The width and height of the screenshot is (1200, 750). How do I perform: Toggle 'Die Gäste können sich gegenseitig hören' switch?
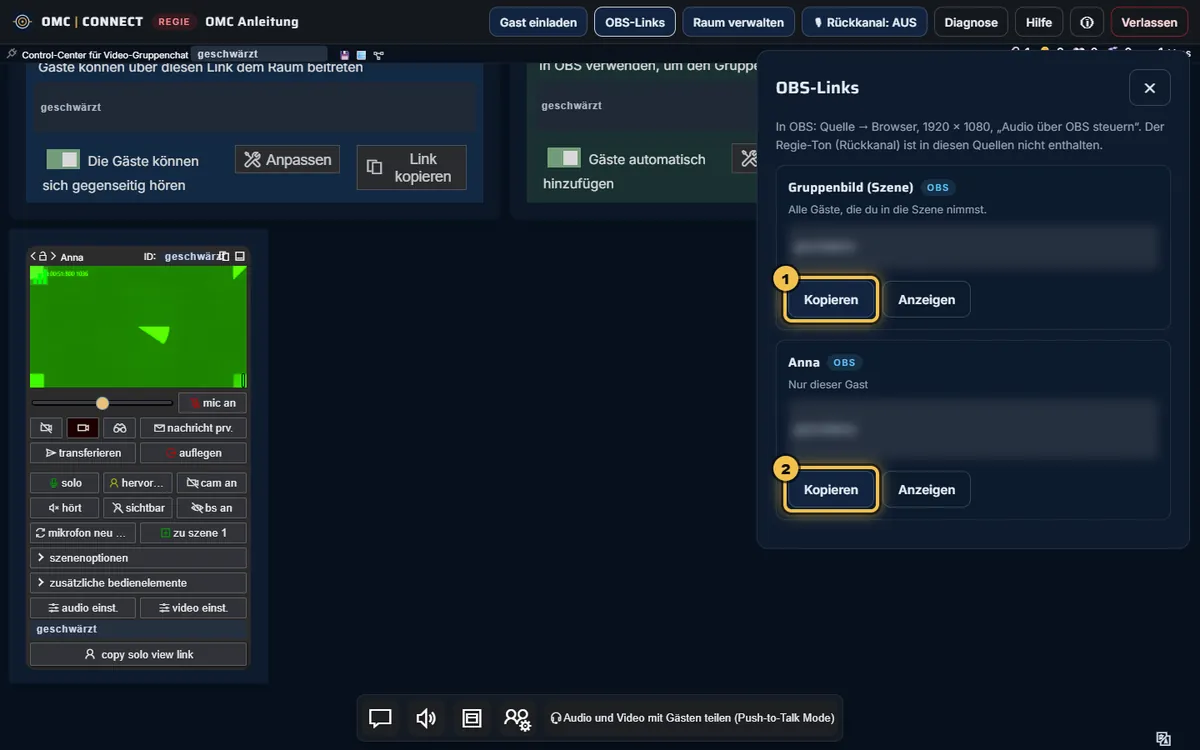pos(63,159)
